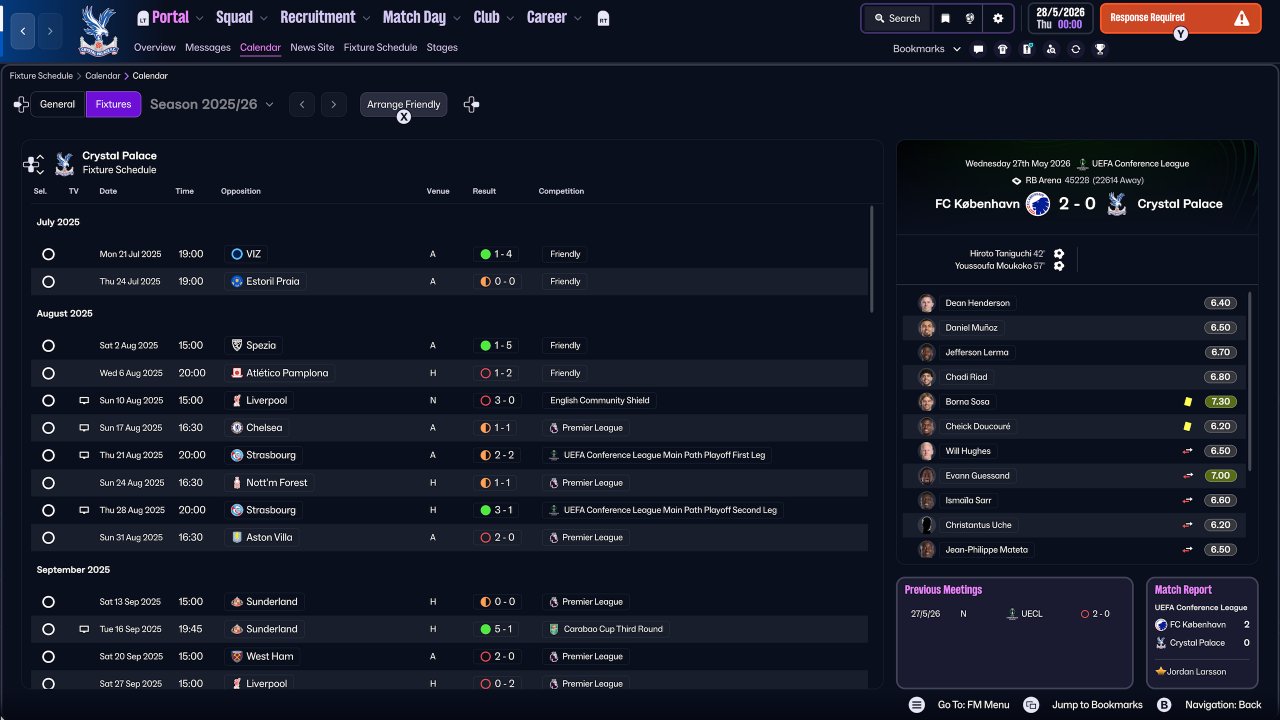Click the Crystal Palace club crest in header
Image resolution: width=1280 pixels, height=720 pixels.
pos(97,30)
